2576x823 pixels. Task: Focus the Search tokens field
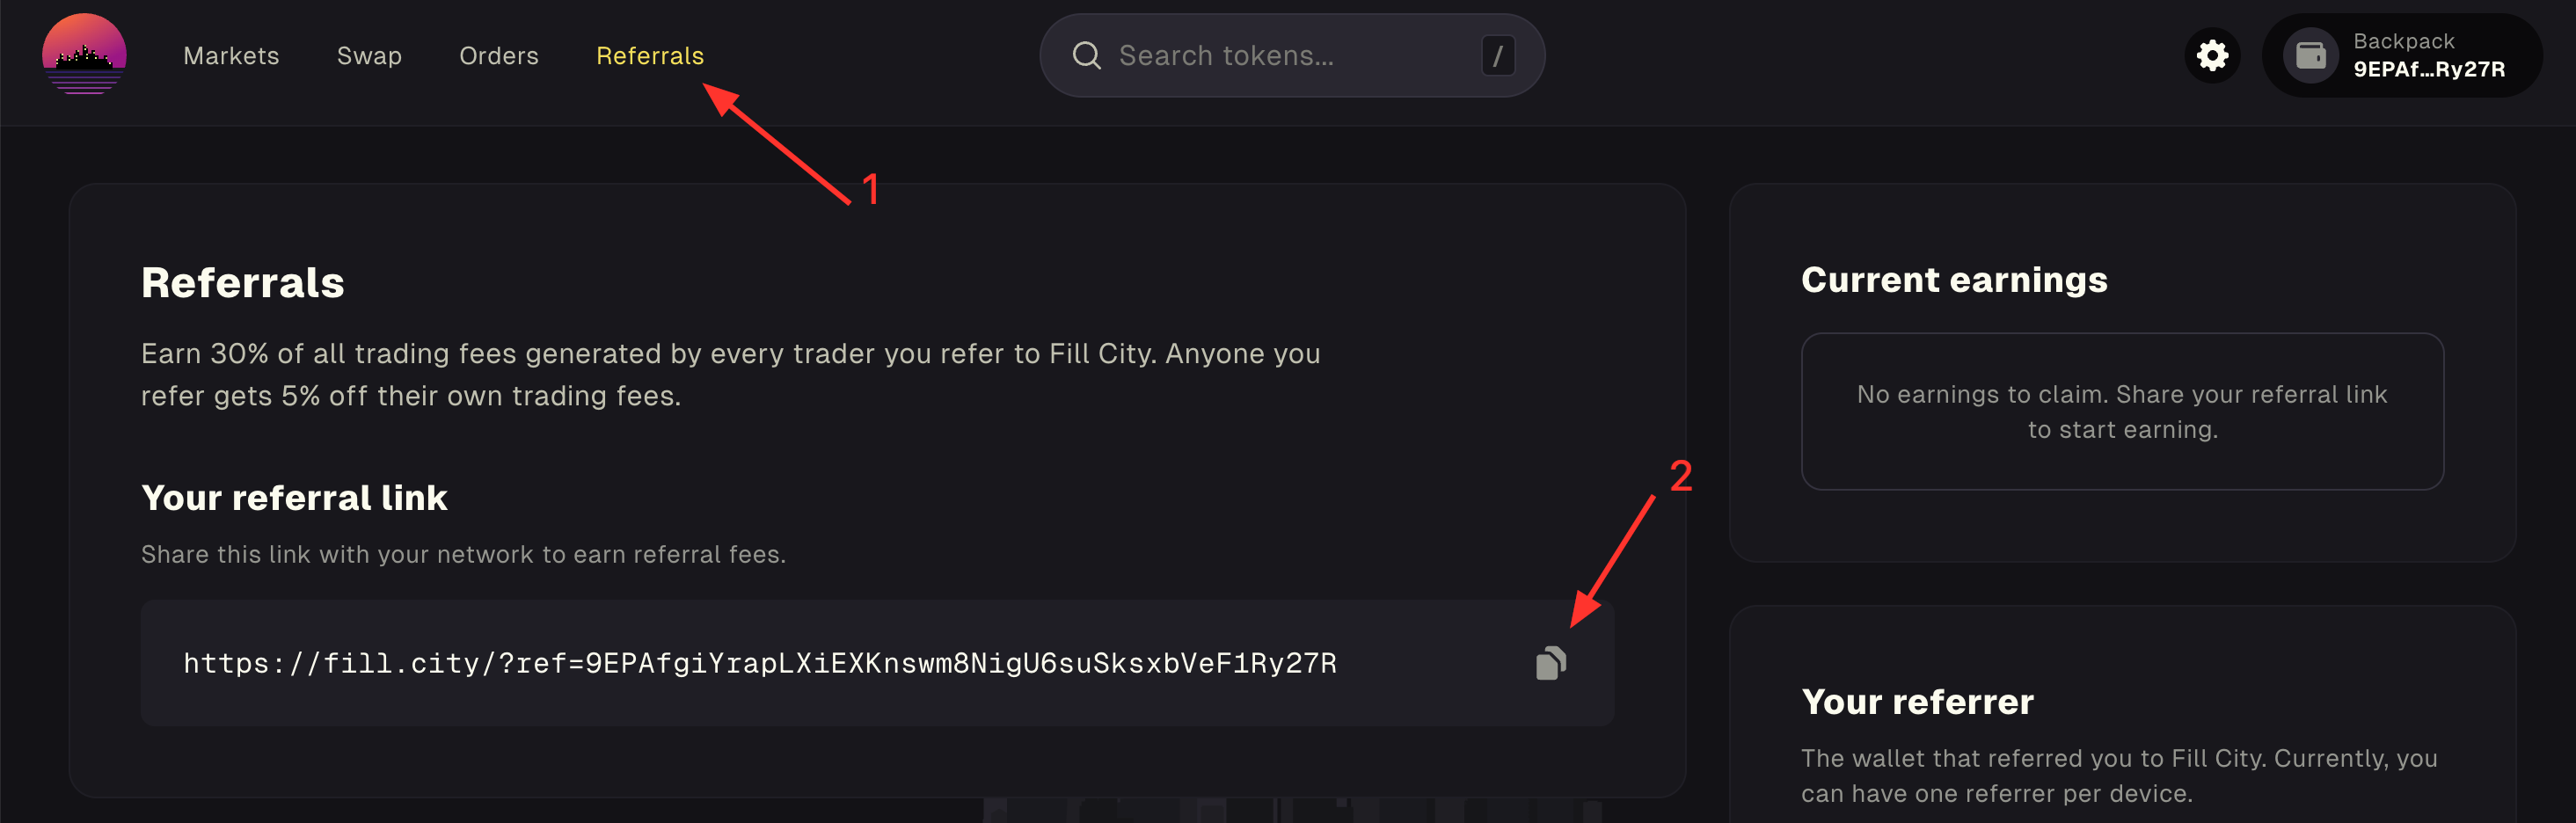tap(1292, 55)
